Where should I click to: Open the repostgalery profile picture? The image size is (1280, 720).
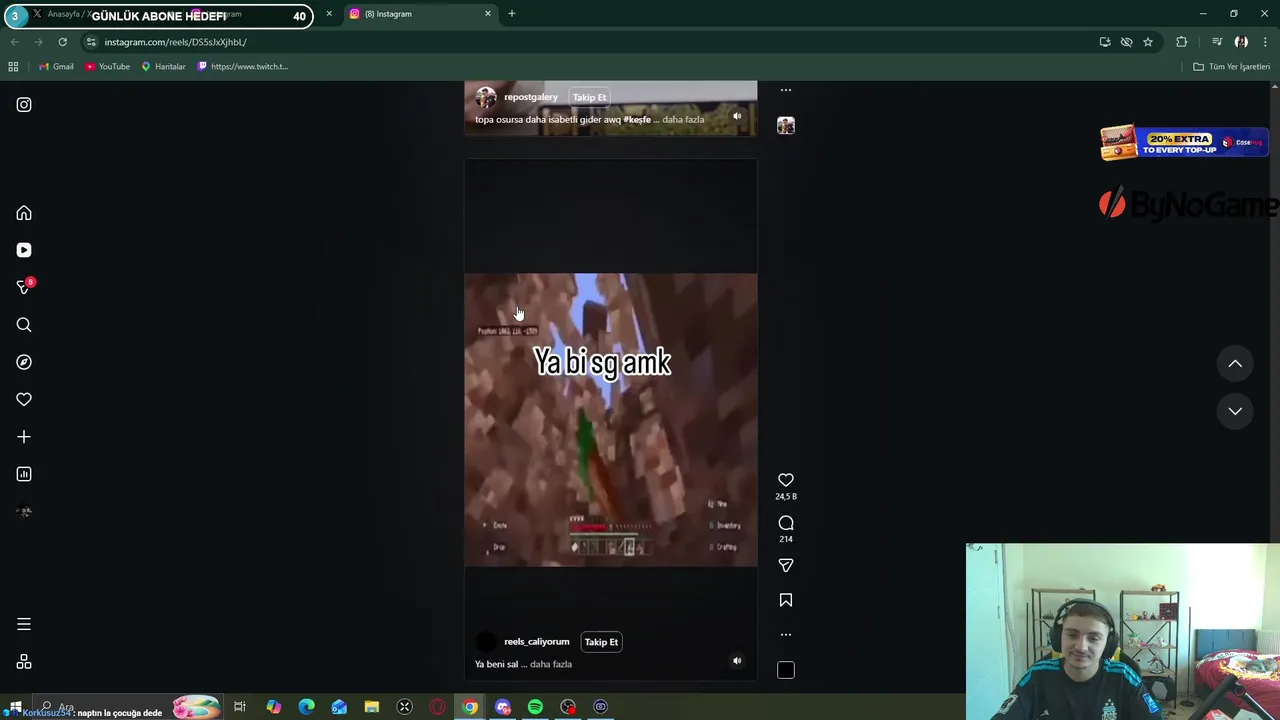[485, 97]
